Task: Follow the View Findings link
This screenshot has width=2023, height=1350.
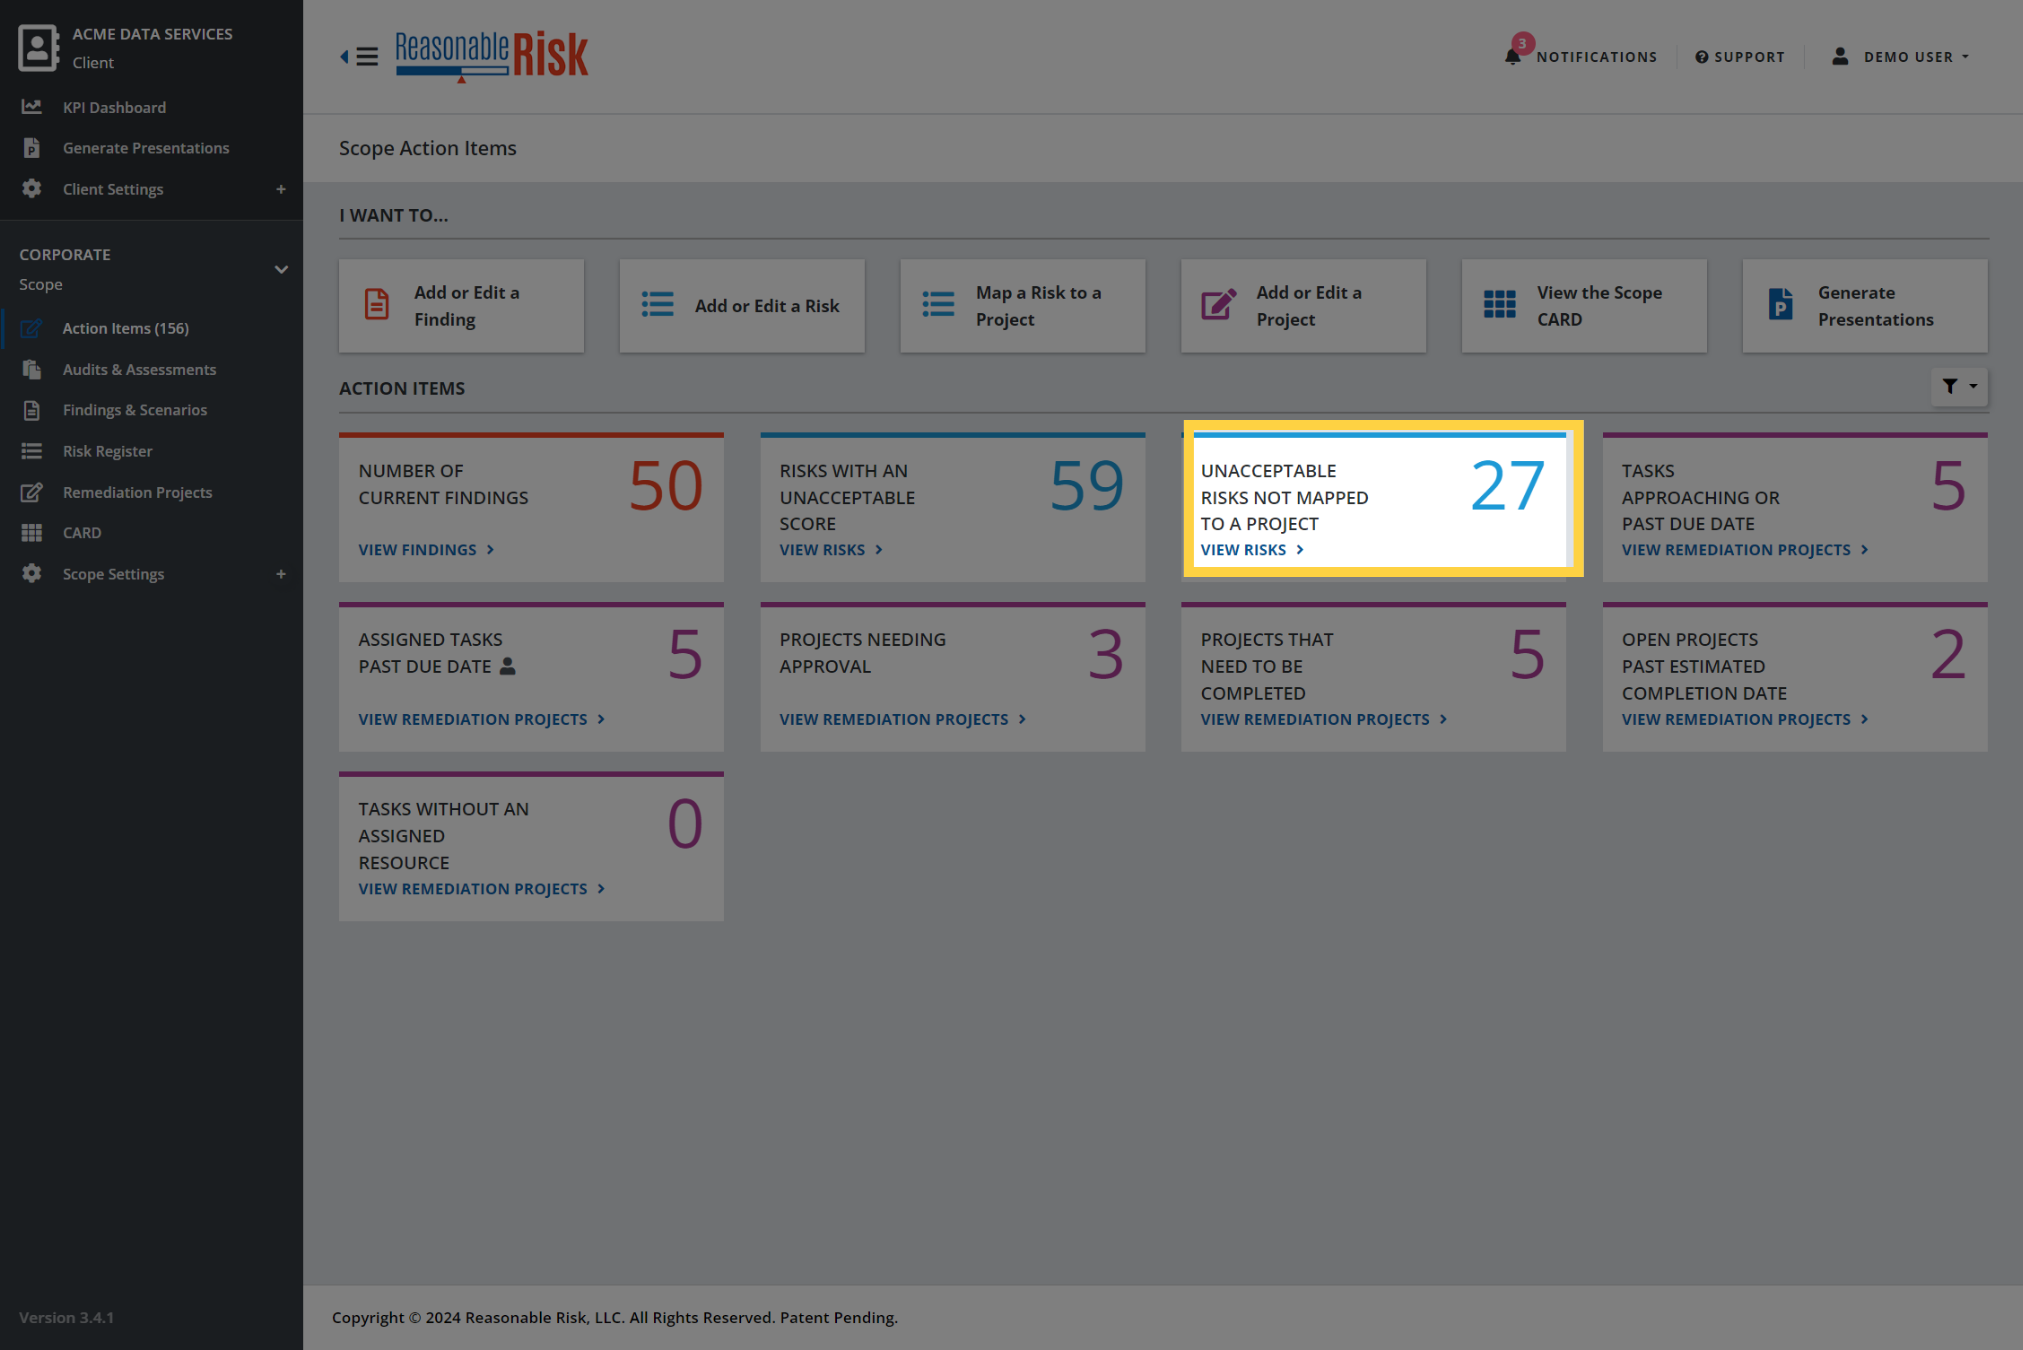Action: click(x=426, y=550)
